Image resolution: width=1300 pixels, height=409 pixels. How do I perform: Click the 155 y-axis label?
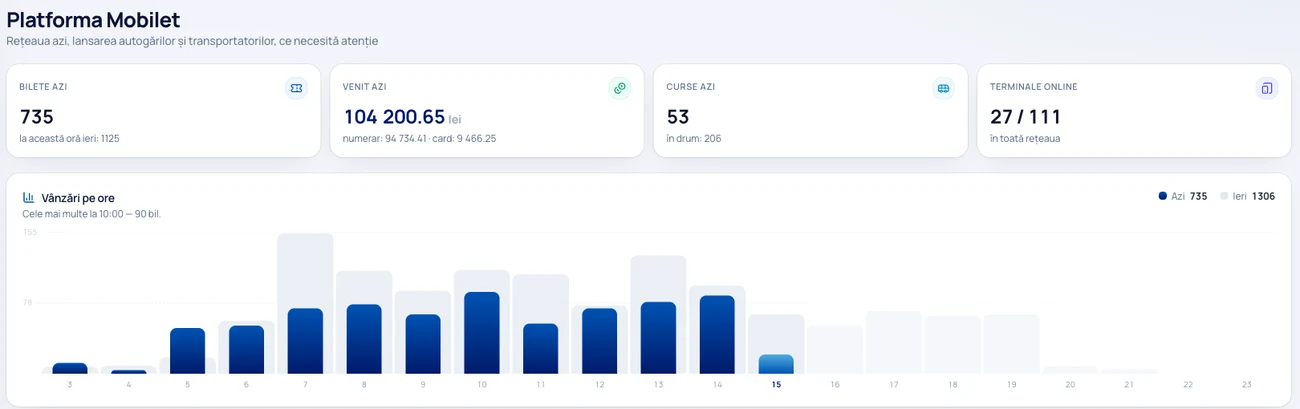[x=30, y=232]
